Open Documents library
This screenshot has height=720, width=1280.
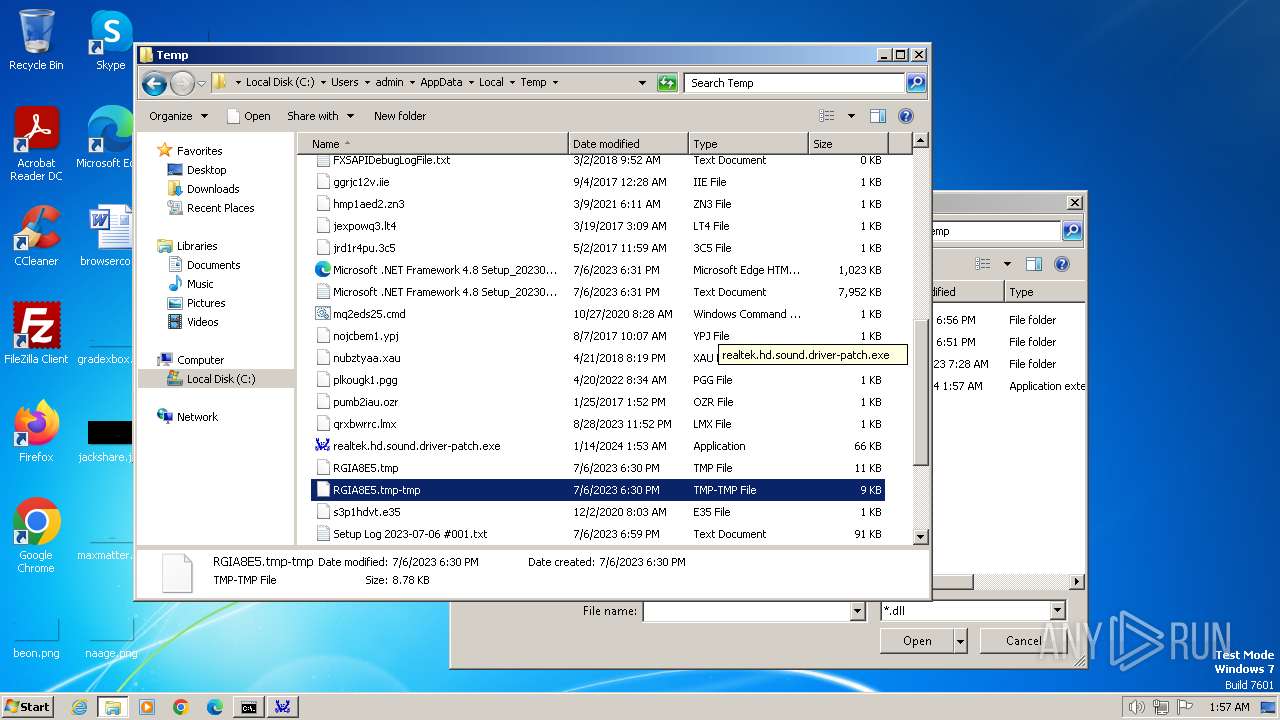pyautogui.click(x=213, y=265)
